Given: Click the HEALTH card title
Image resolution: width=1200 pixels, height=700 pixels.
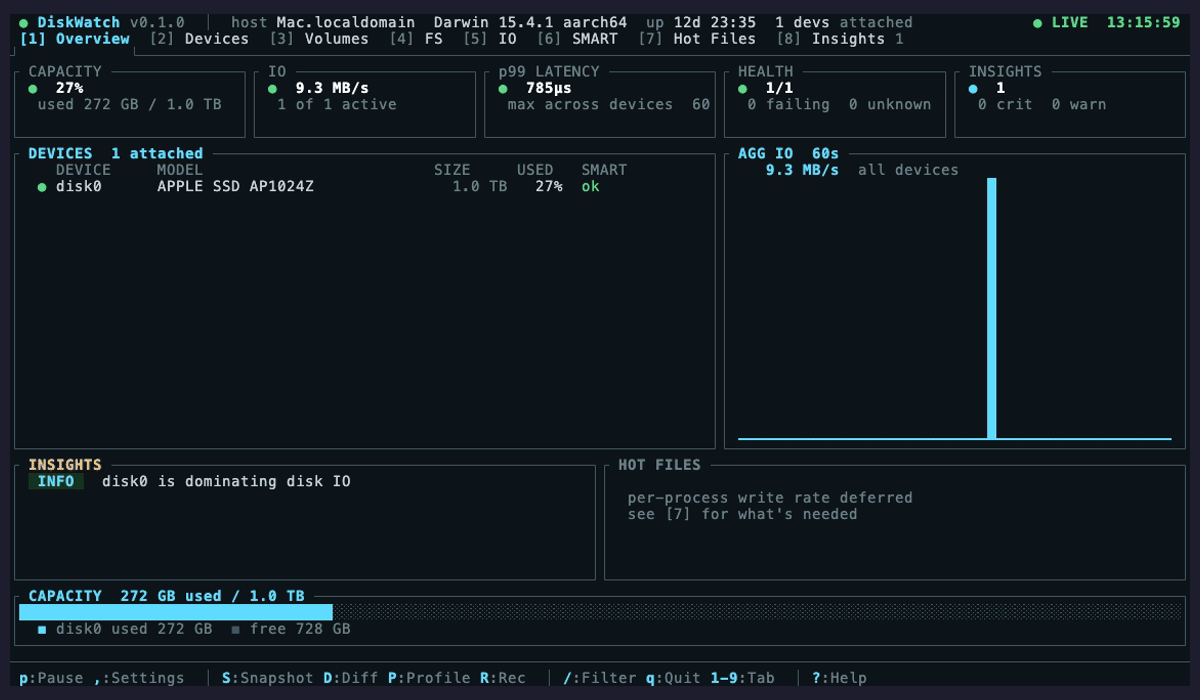Looking at the screenshot, I should [766, 72].
